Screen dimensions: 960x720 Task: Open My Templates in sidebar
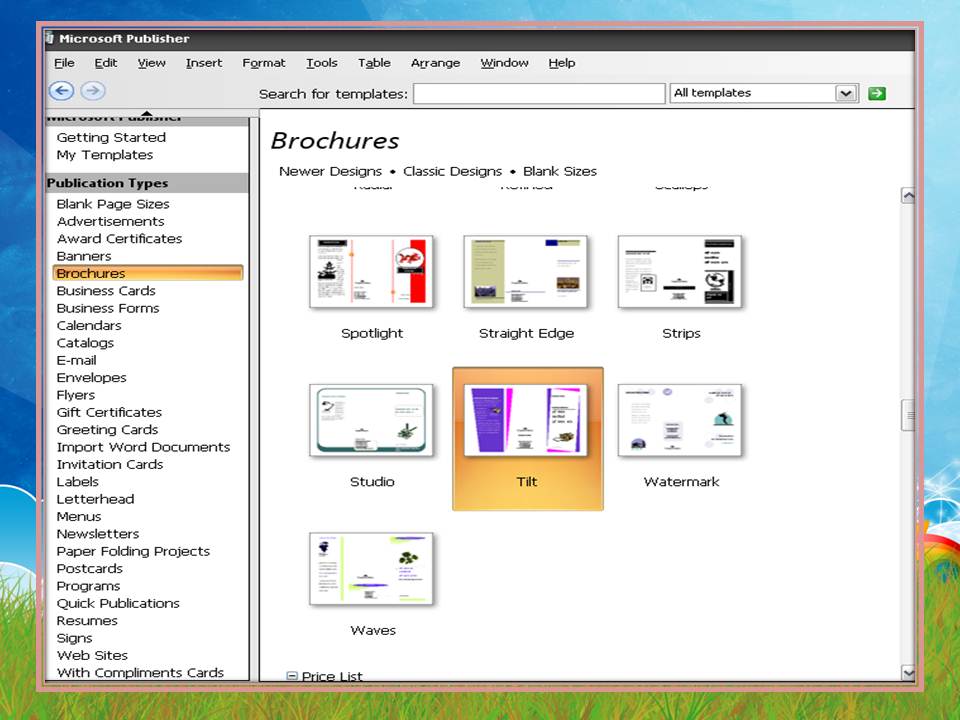pos(105,155)
